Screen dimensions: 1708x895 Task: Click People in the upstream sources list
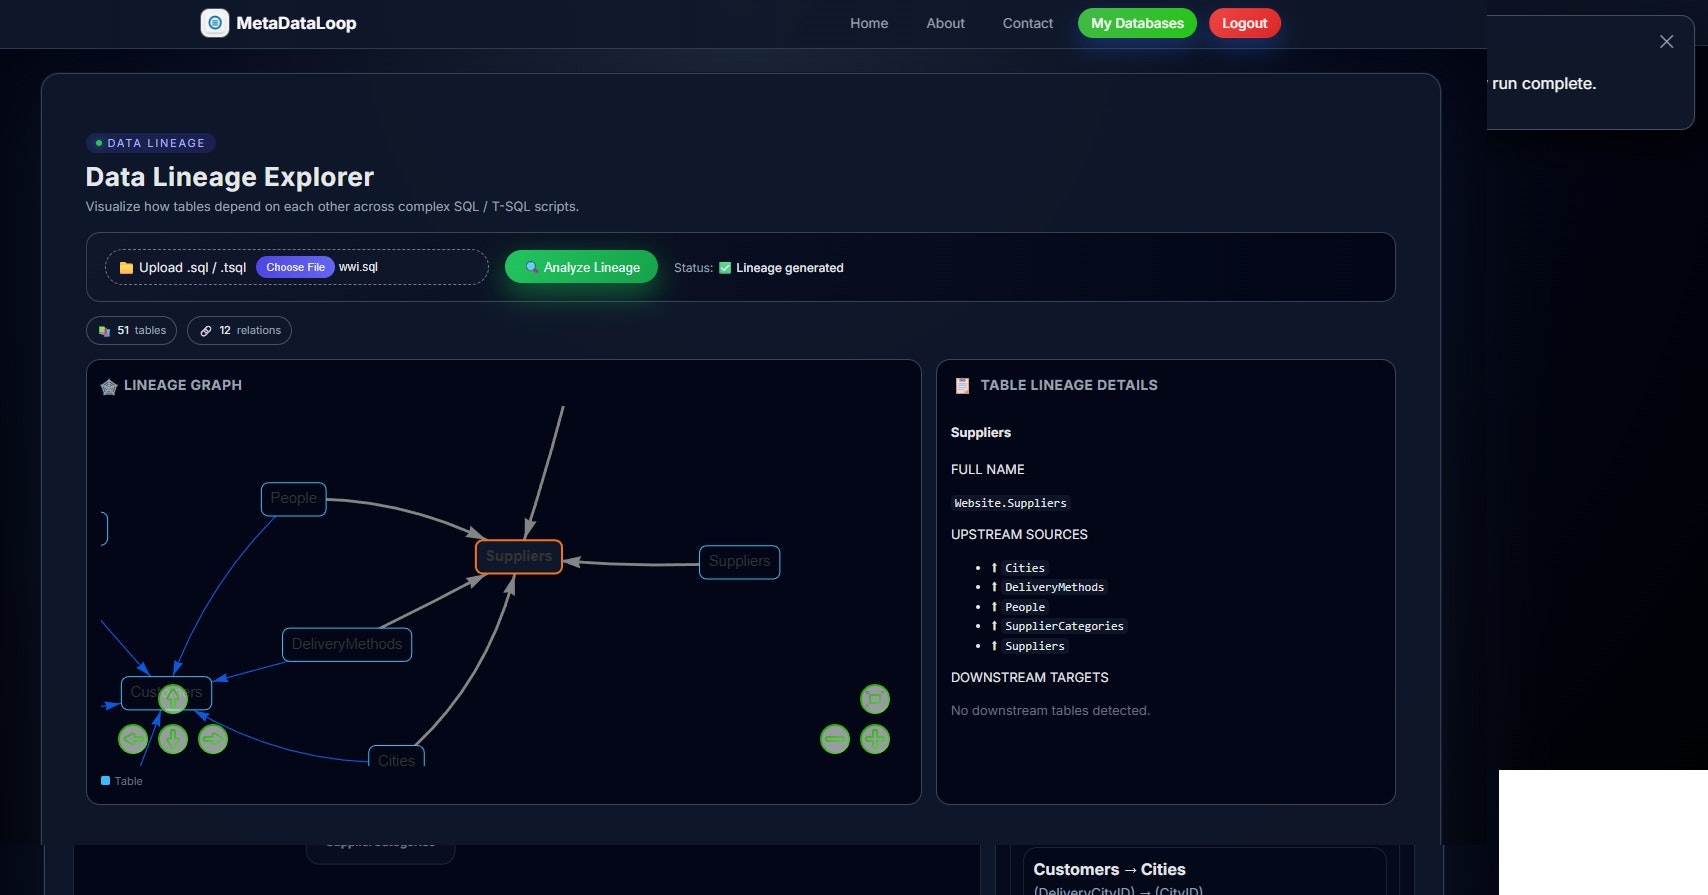(x=1025, y=607)
